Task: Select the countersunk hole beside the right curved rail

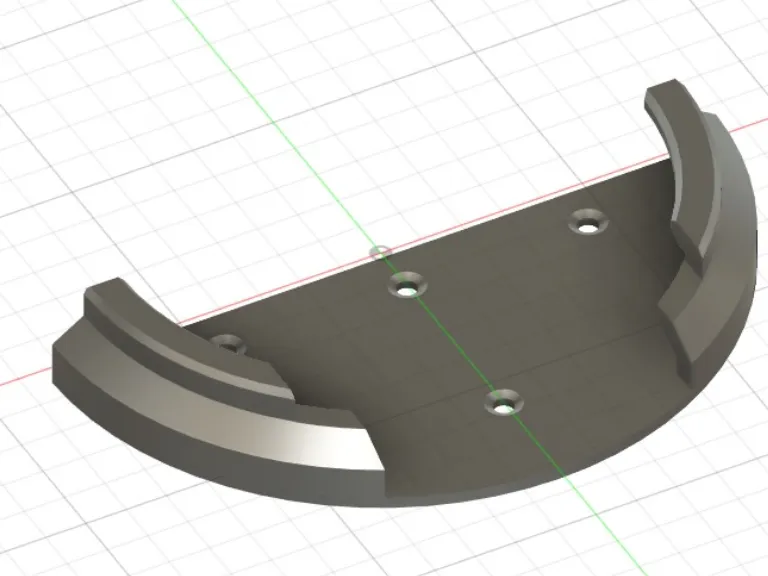Action: tap(588, 222)
